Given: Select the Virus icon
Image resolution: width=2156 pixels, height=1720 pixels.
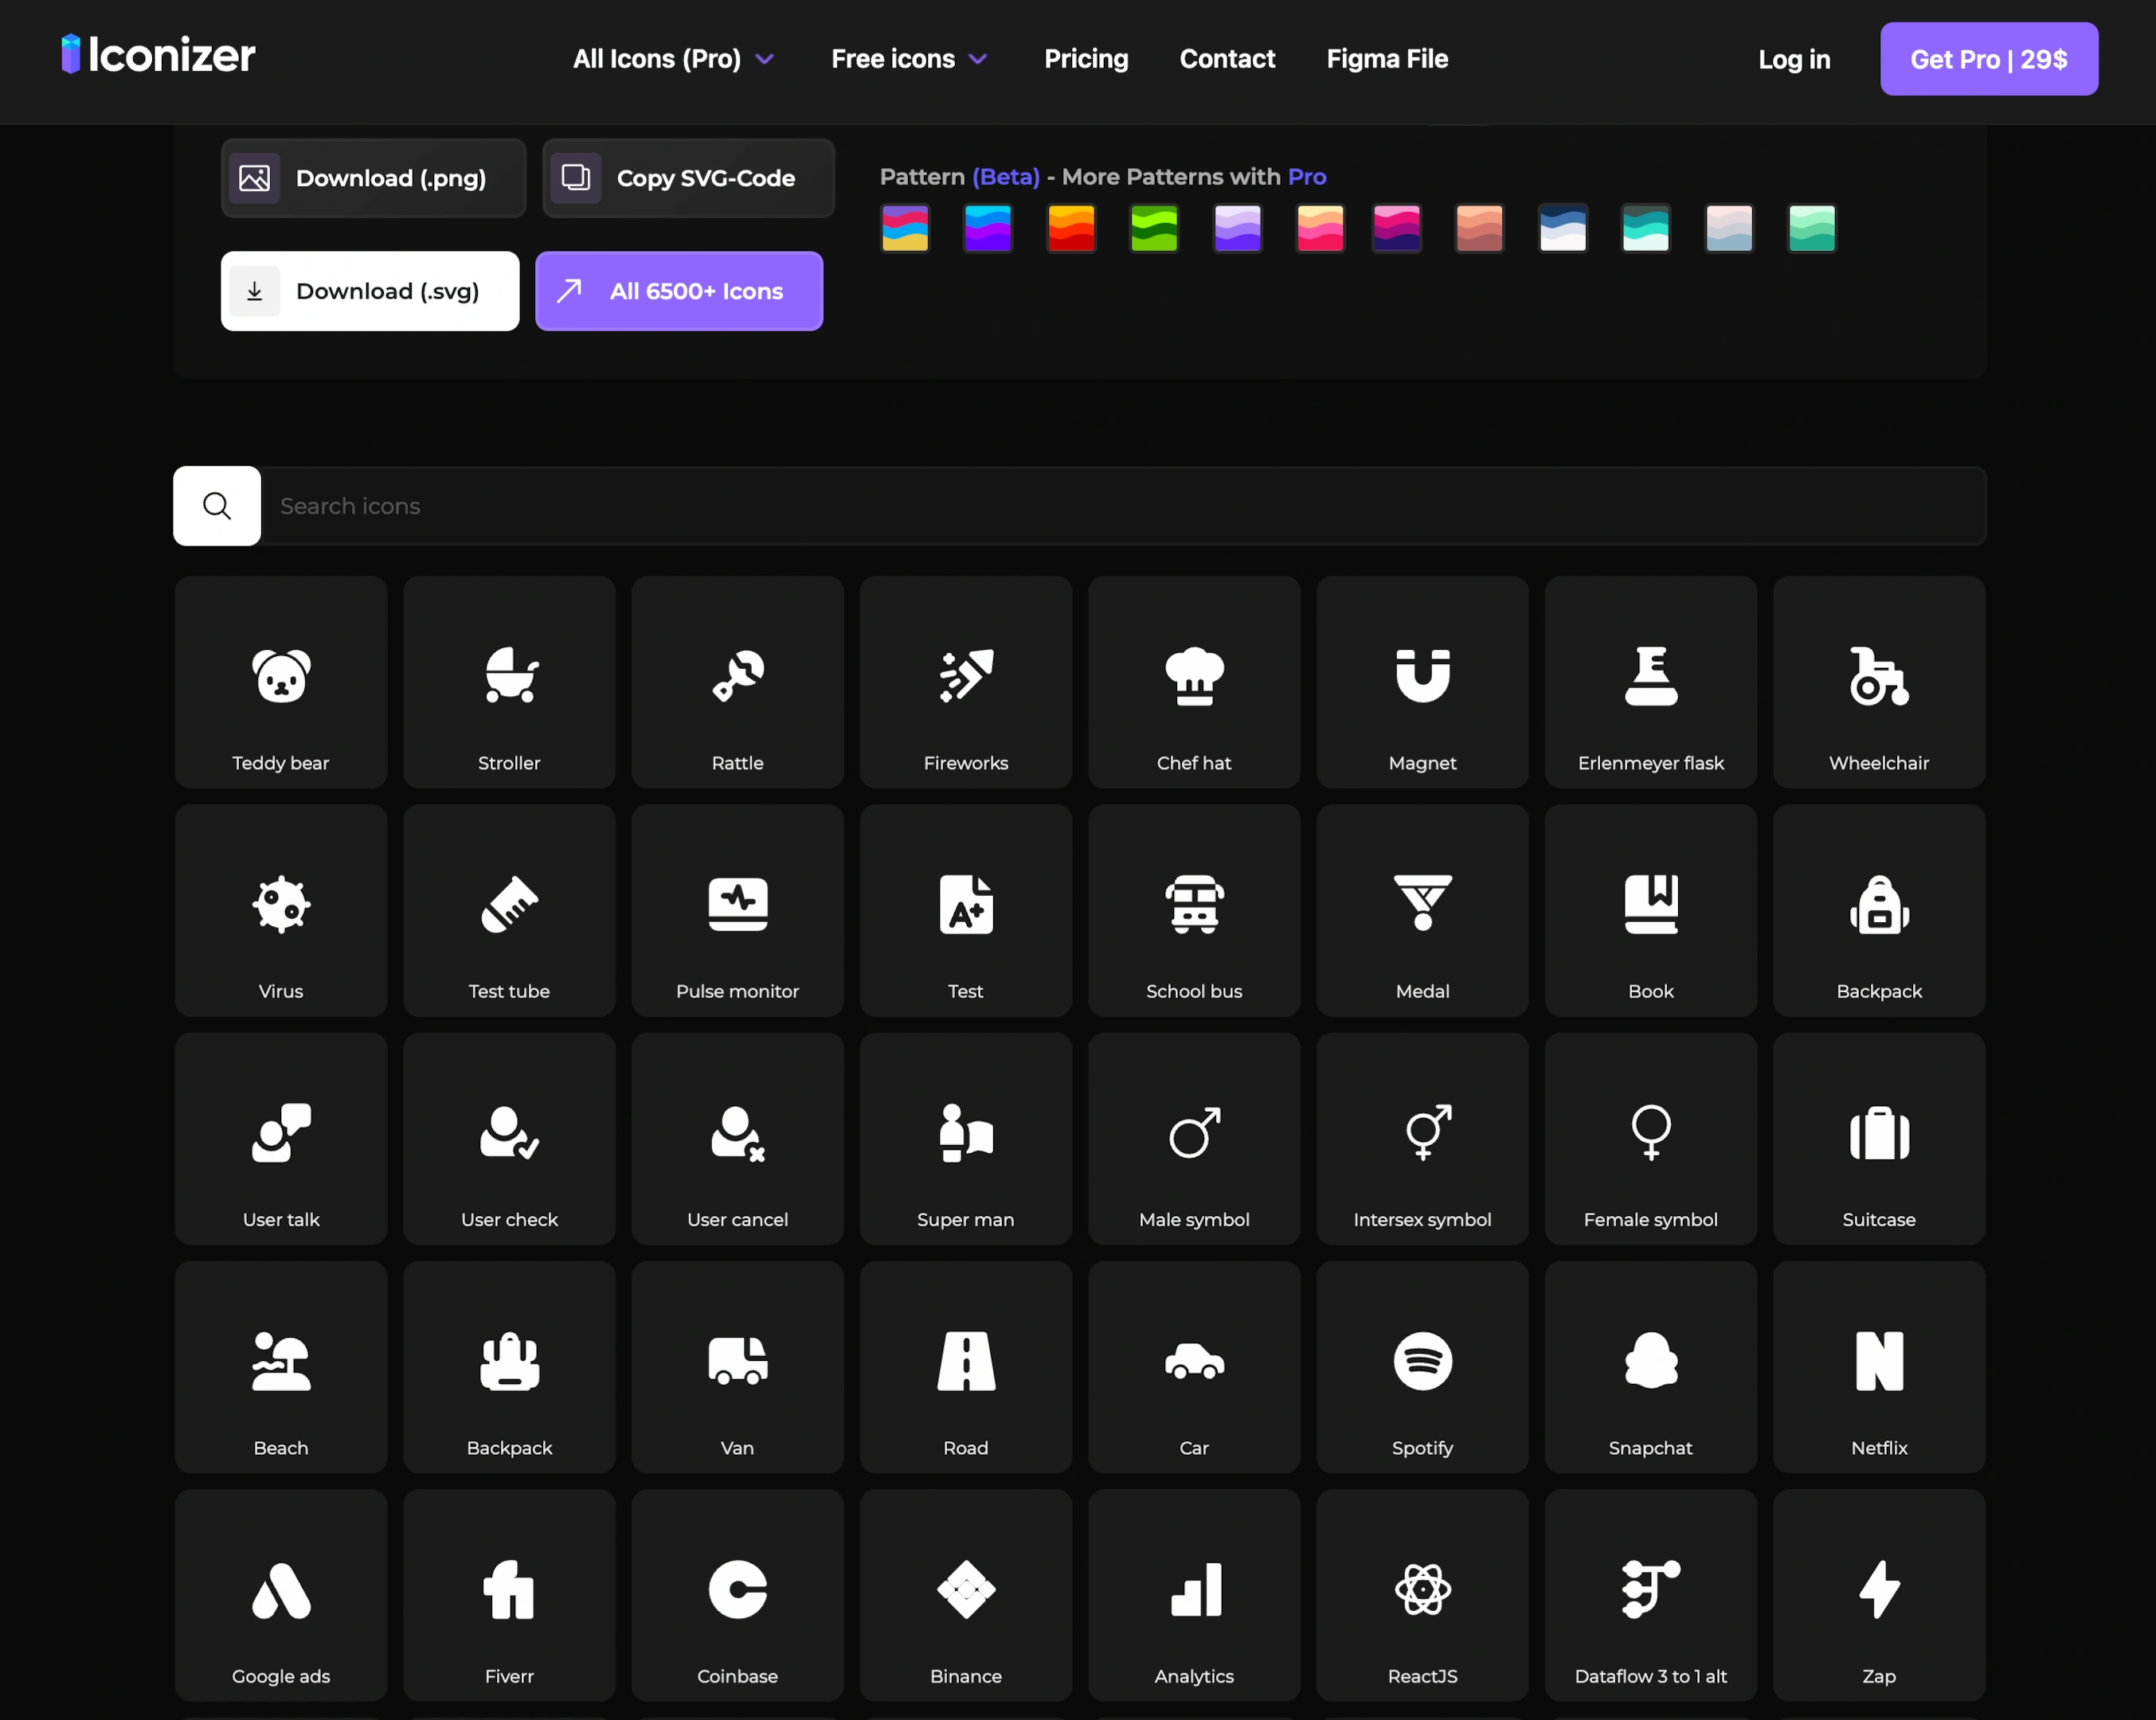Looking at the screenshot, I should click(281, 910).
